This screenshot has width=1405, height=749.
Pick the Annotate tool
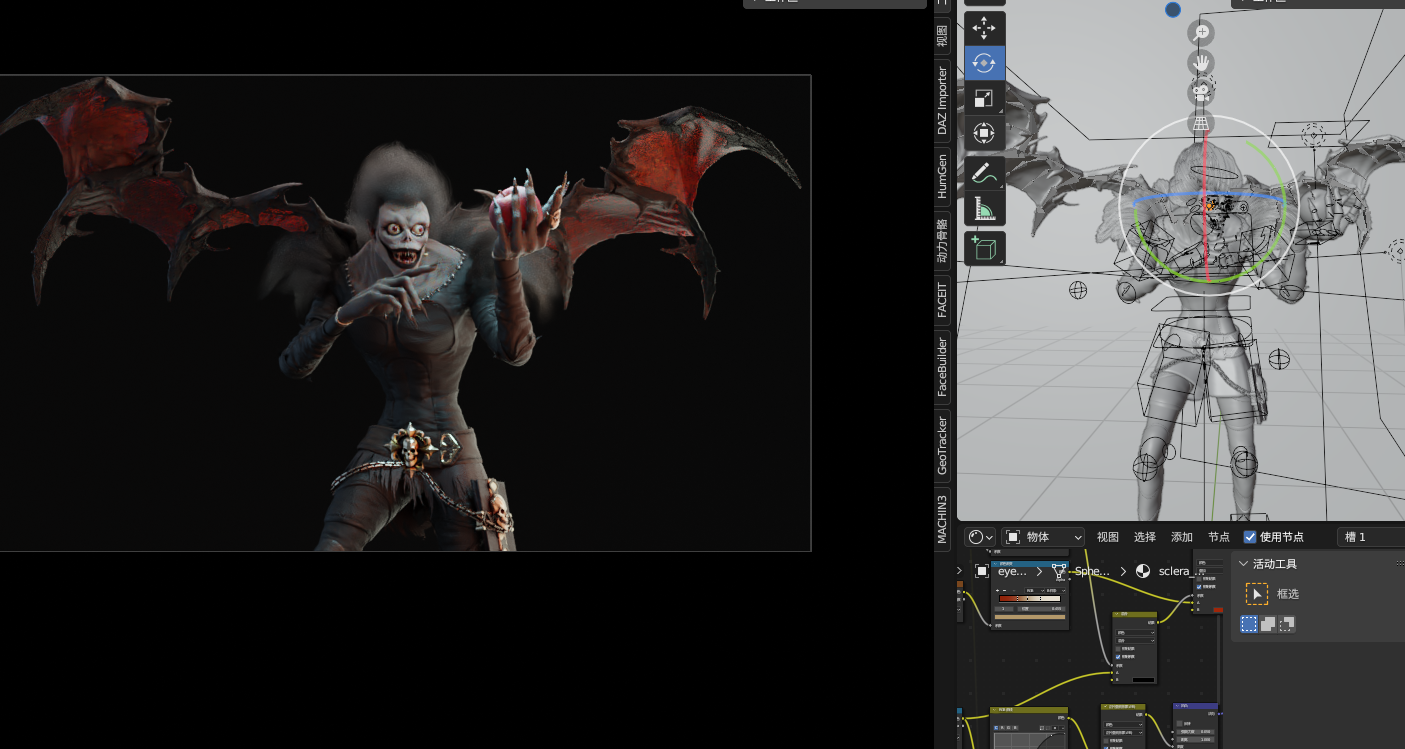(984, 171)
